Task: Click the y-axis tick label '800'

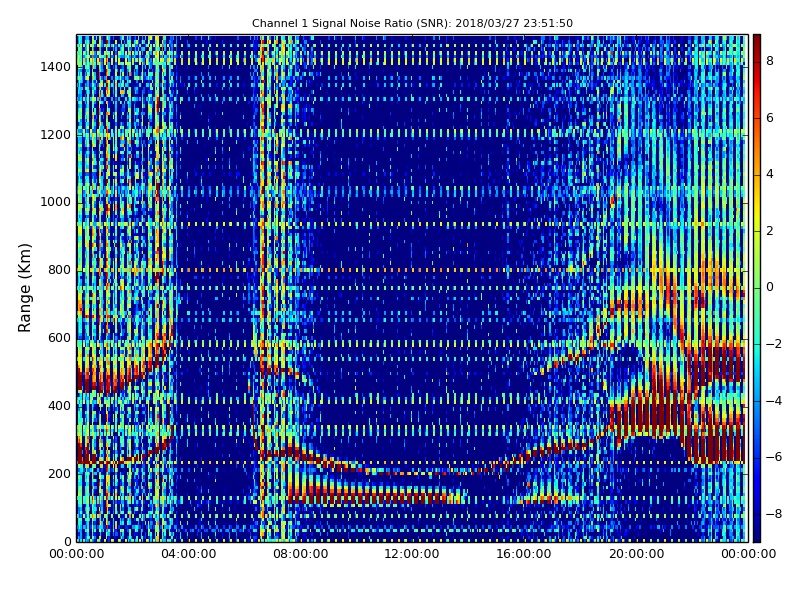Action: pyautogui.click(x=59, y=270)
